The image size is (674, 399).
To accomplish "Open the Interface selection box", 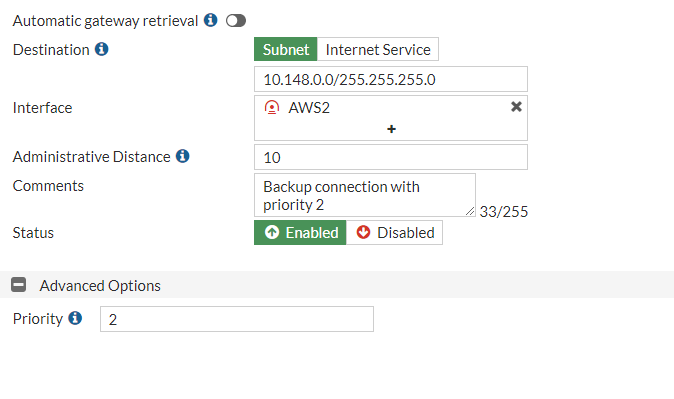I will [x=391, y=118].
